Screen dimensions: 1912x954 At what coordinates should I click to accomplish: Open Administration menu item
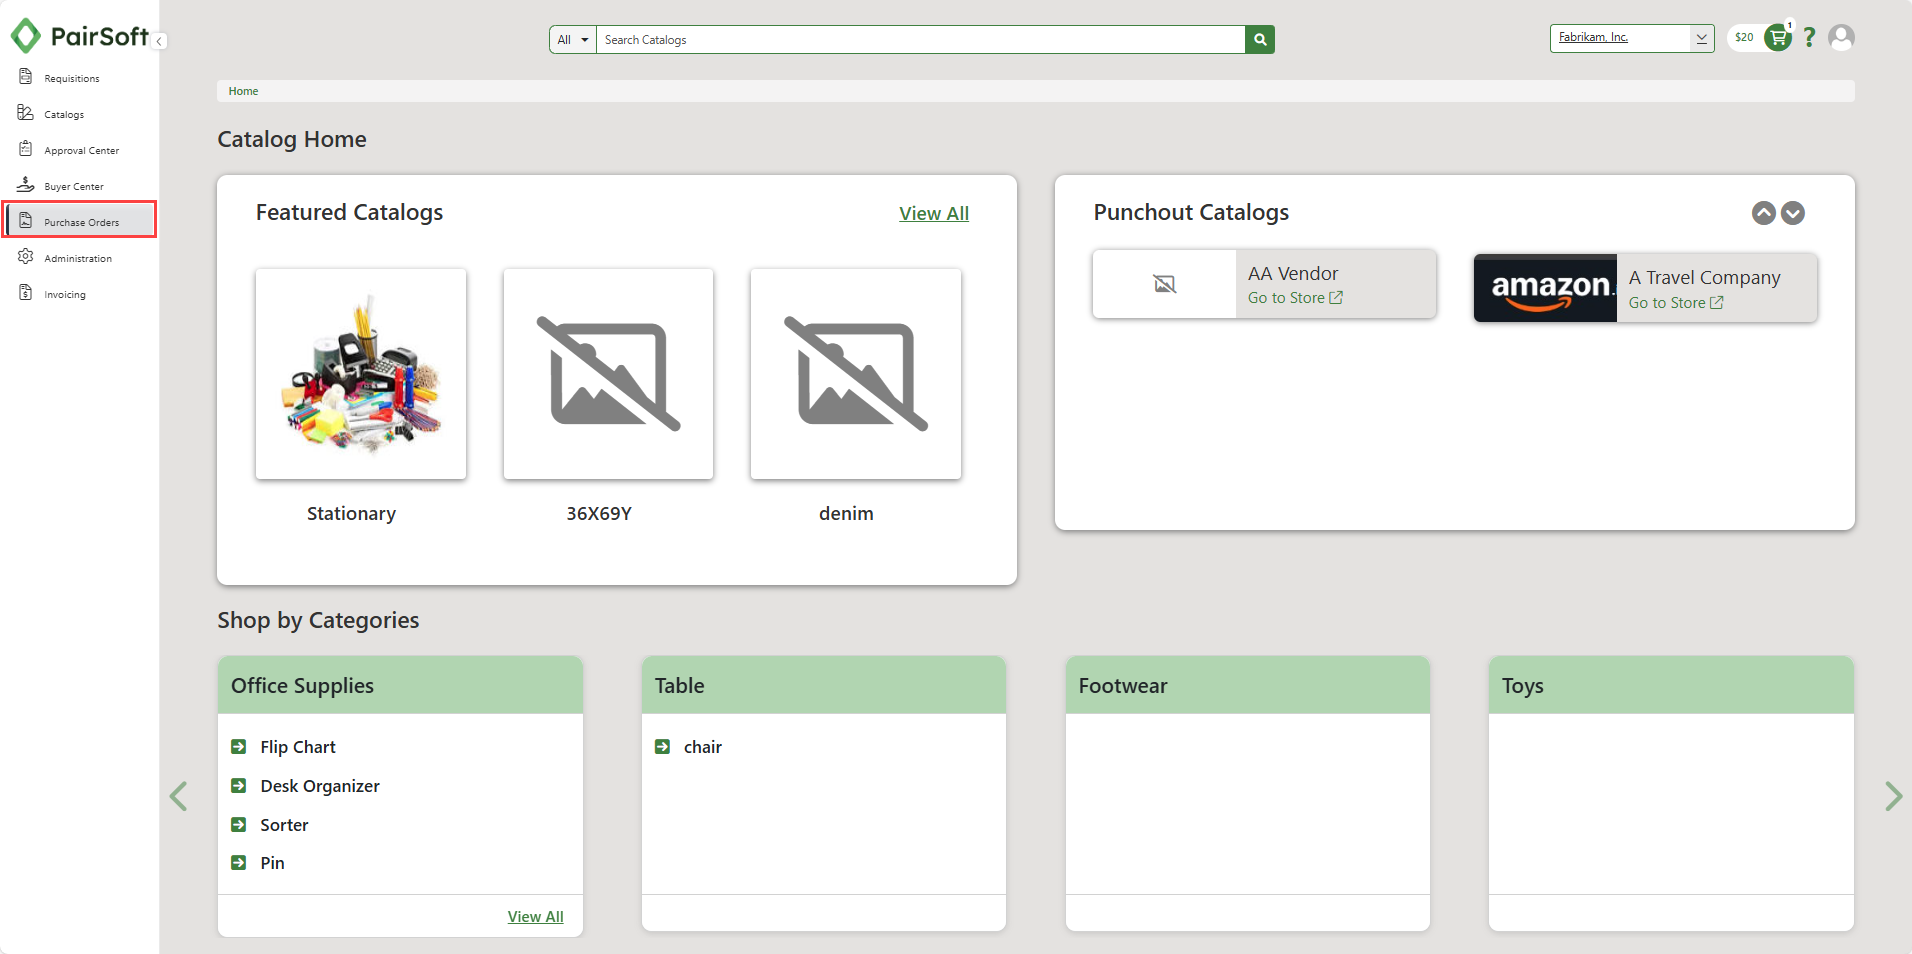[x=80, y=258]
